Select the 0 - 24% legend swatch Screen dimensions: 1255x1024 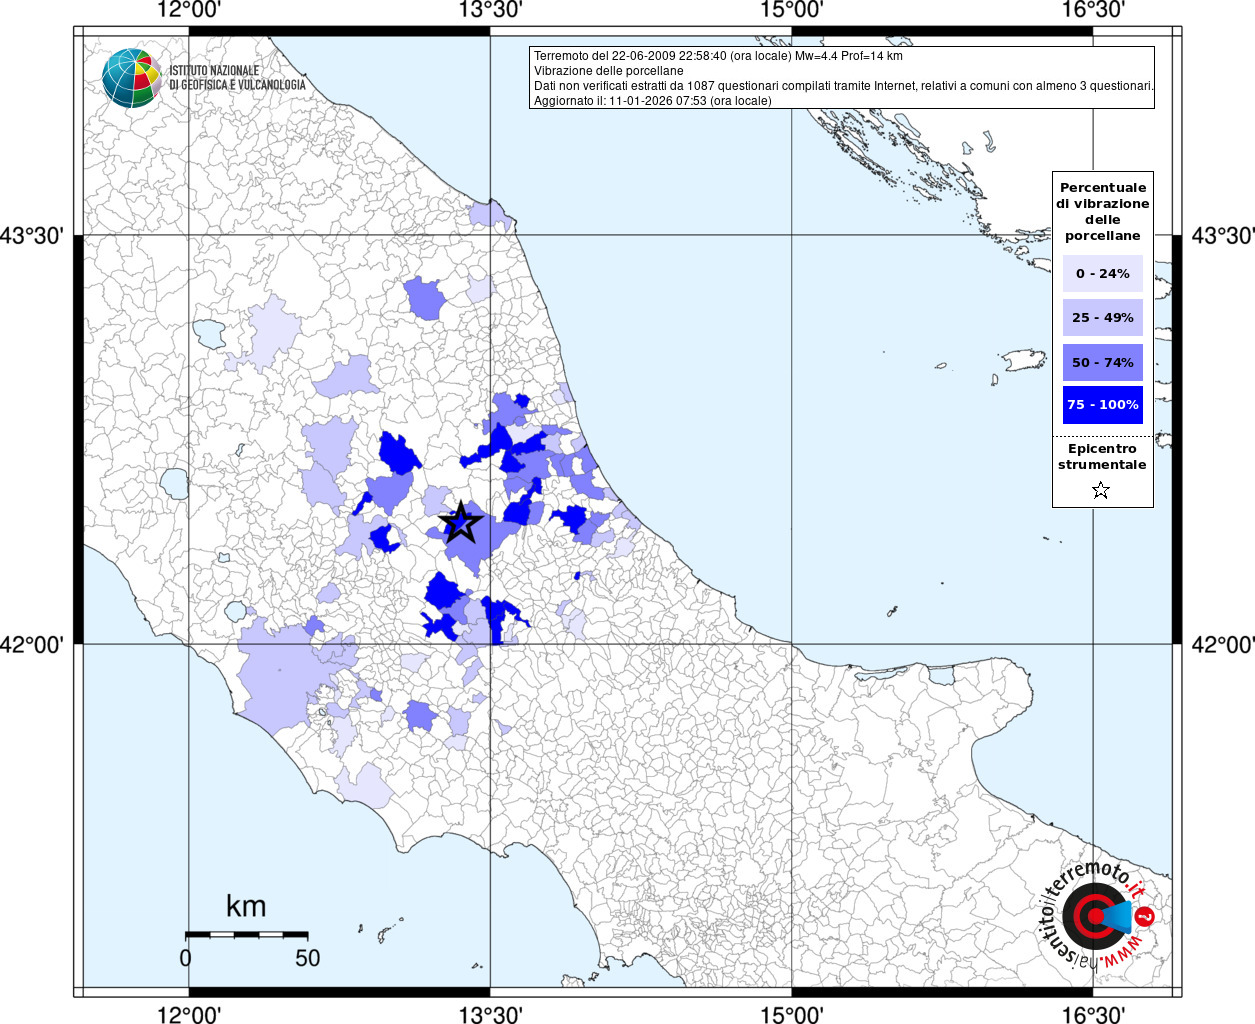pos(1103,273)
